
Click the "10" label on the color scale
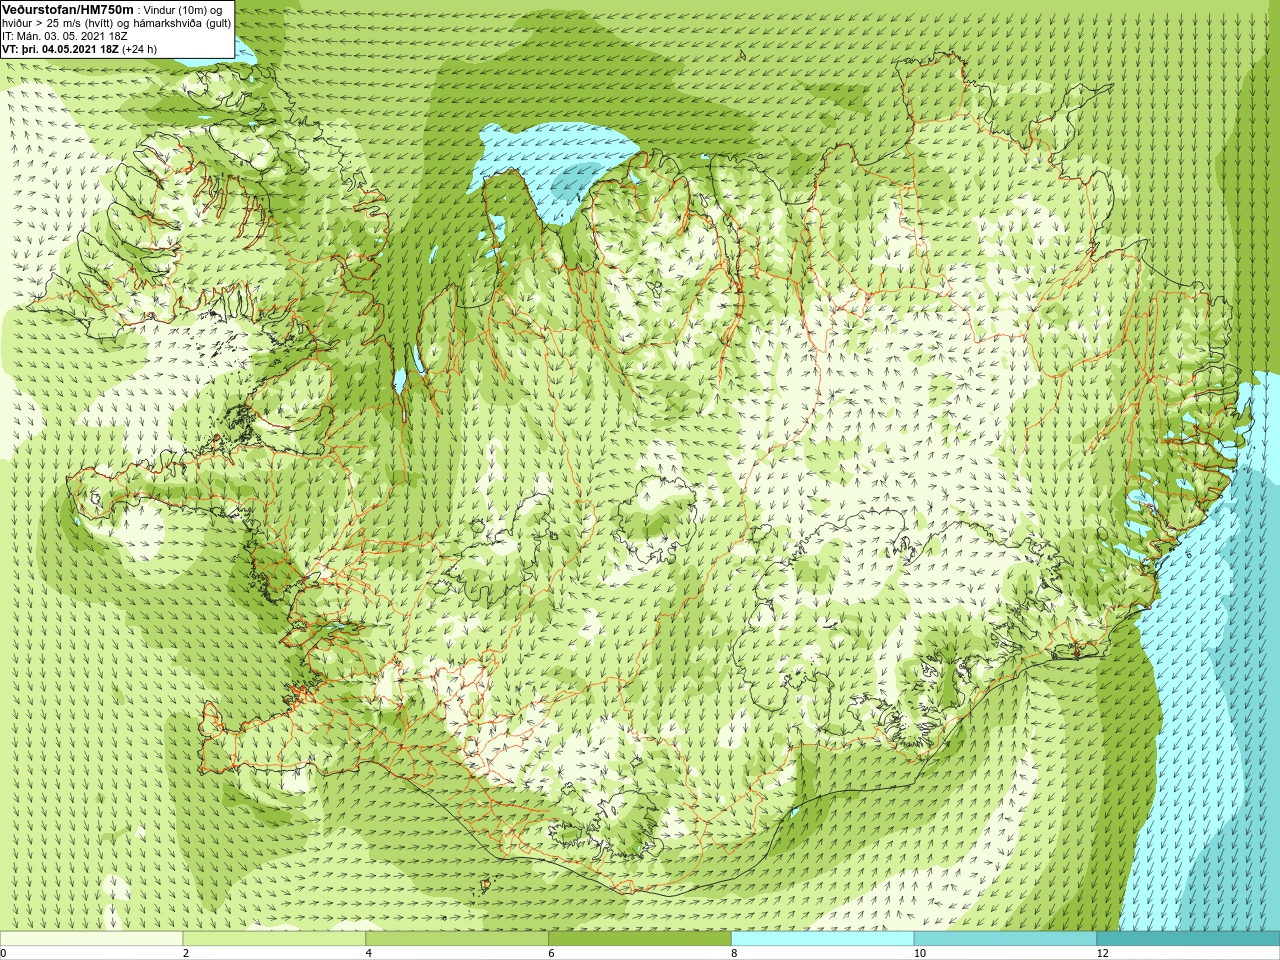[920, 953]
